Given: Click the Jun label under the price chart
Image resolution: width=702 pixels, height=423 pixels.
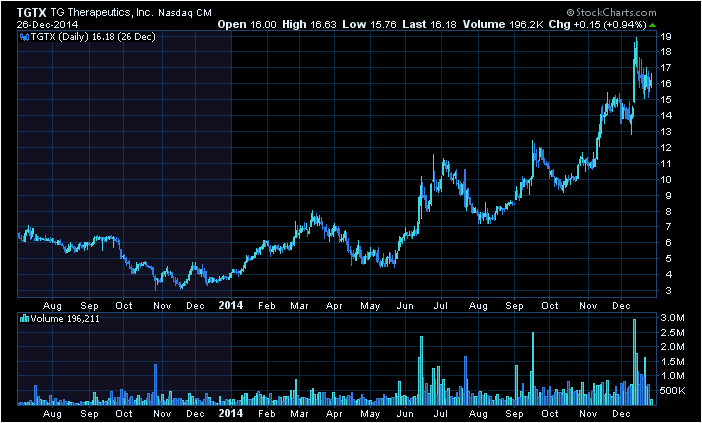Looking at the screenshot, I should coord(405,306).
